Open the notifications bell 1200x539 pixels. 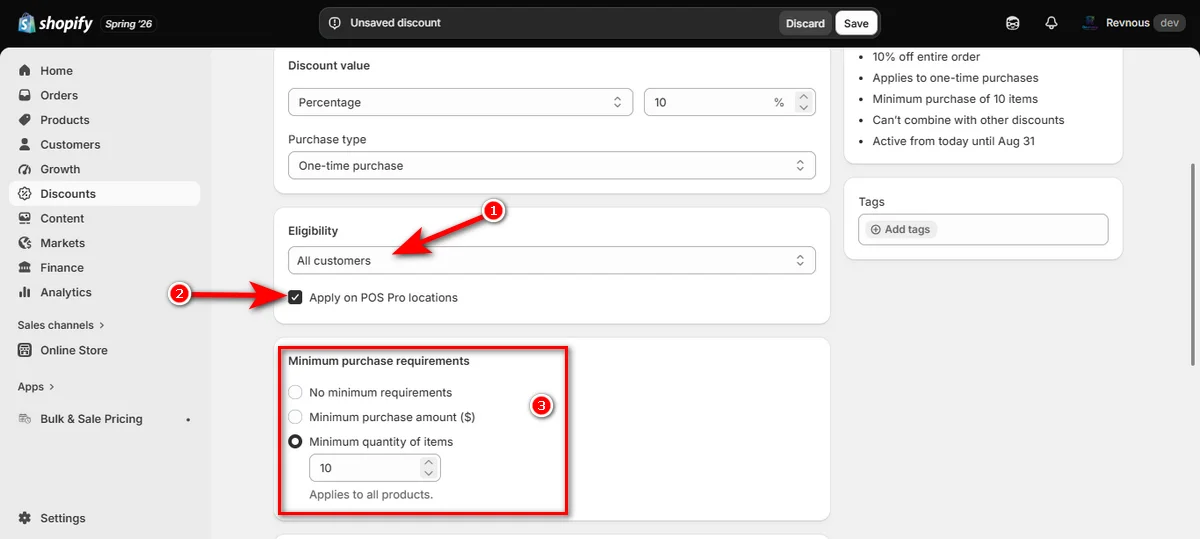click(1051, 23)
